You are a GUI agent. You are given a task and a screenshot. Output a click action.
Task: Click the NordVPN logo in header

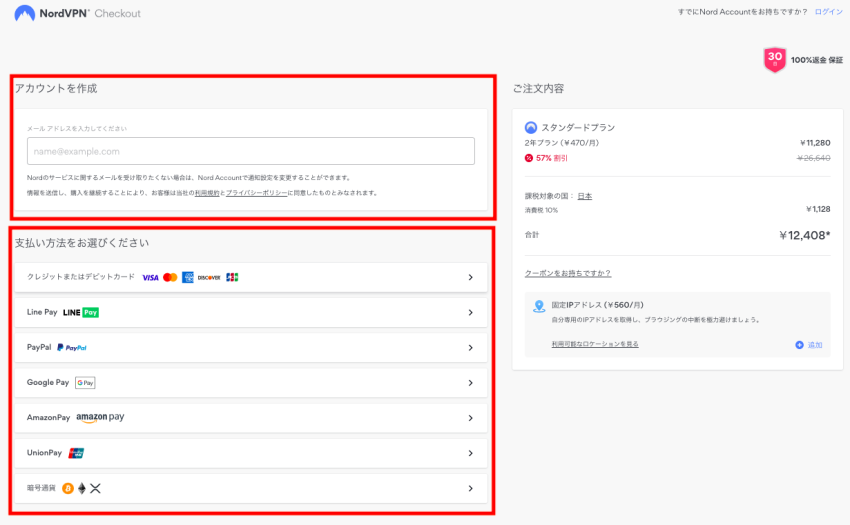pyautogui.click(x=51, y=13)
